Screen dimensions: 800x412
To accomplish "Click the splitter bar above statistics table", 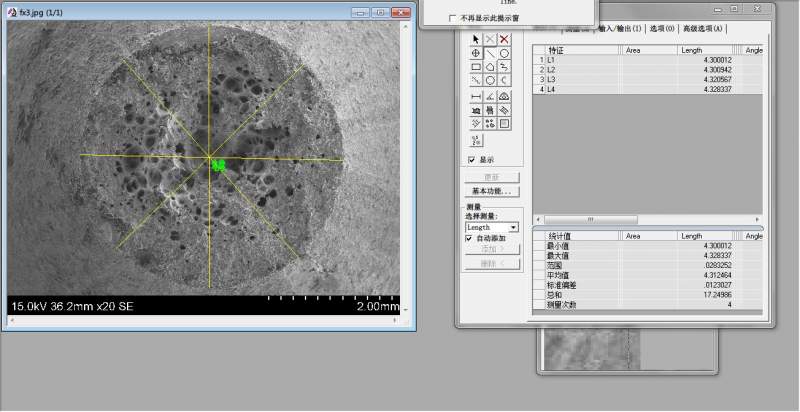I will (x=648, y=227).
